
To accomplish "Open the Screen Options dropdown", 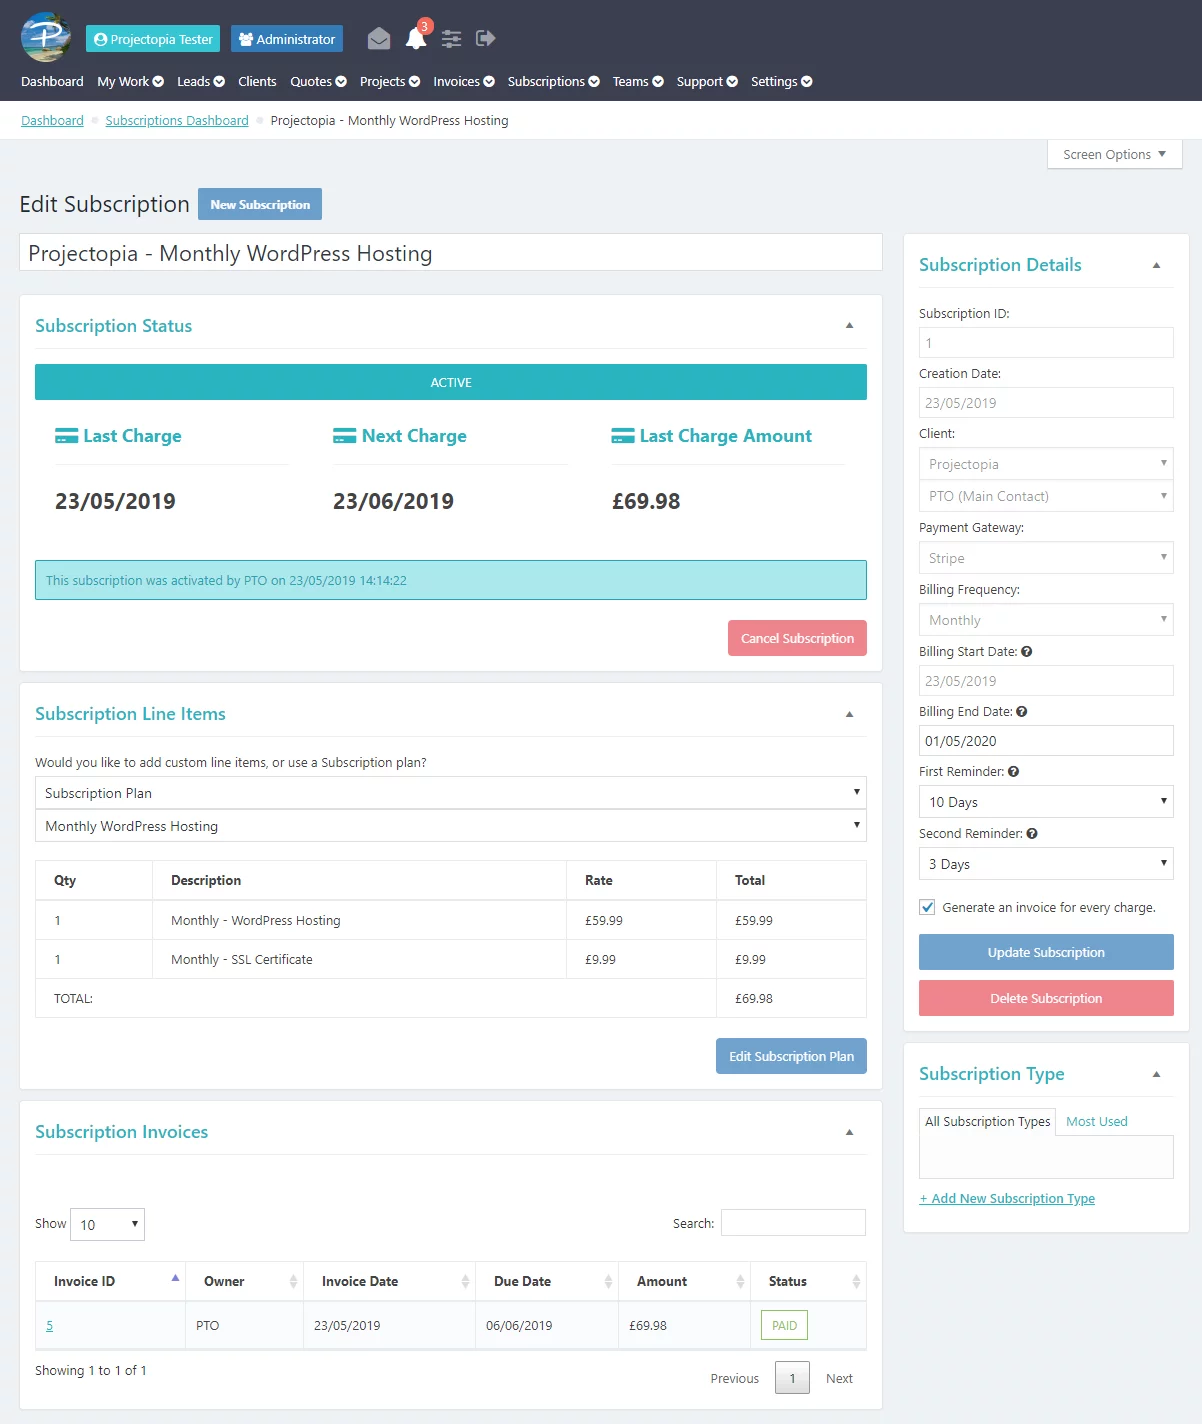I will (x=1114, y=154).
